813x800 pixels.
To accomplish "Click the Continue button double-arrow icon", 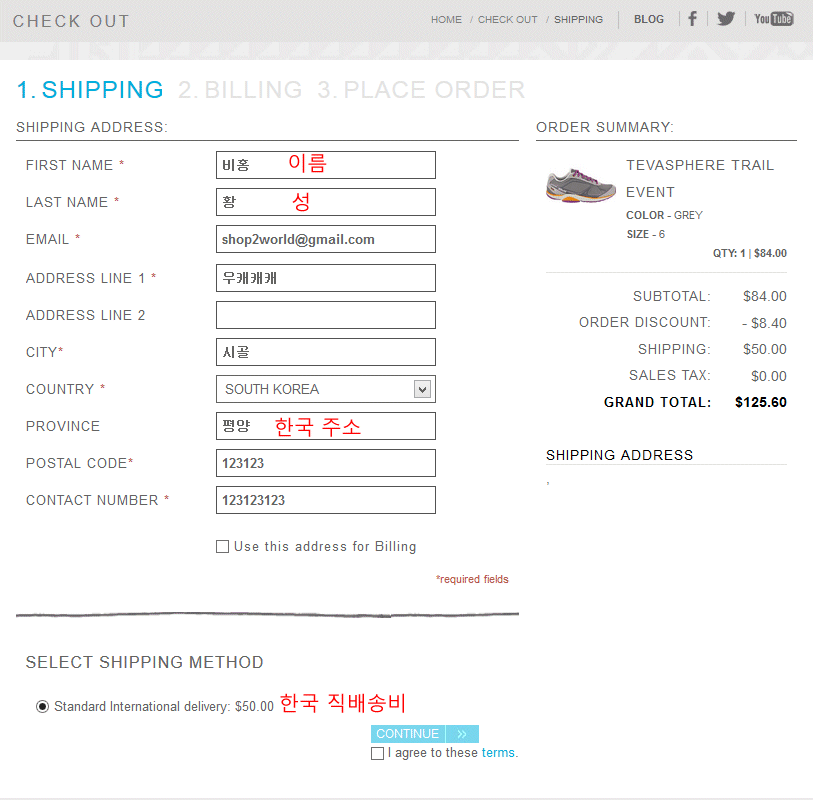I will [462, 734].
